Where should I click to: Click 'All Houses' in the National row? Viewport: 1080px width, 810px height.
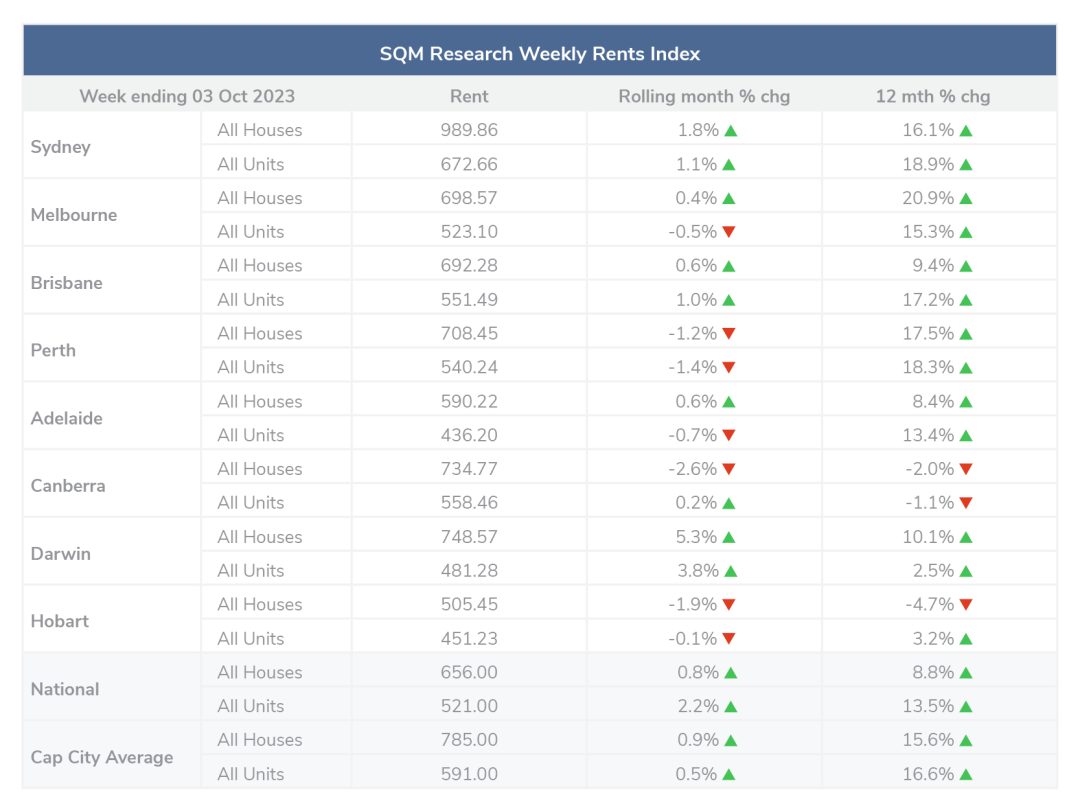tap(260, 673)
